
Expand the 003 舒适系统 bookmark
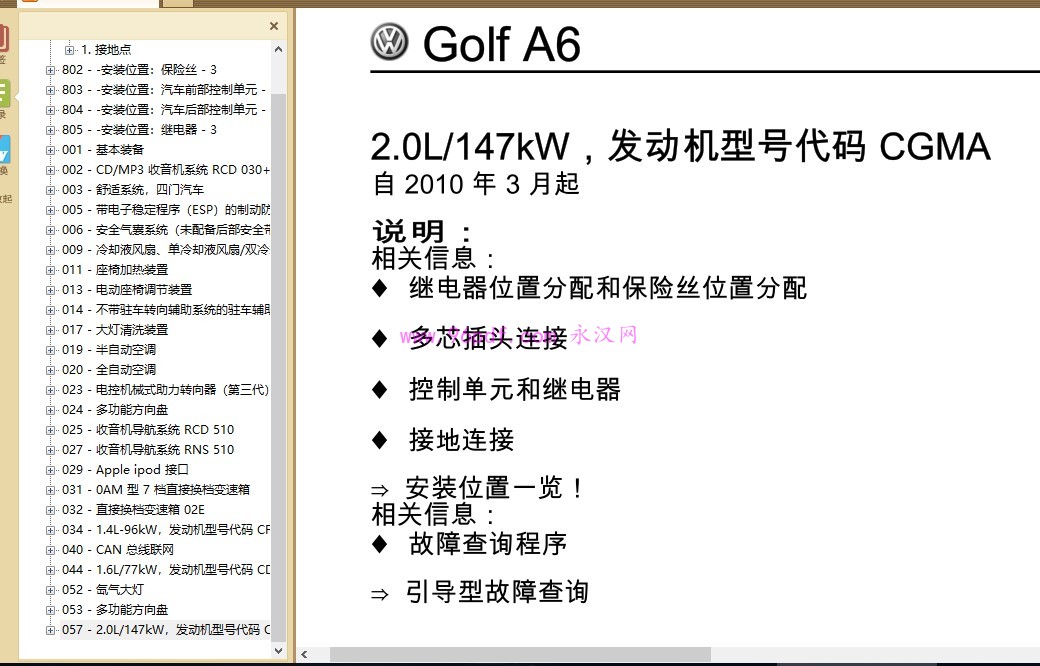click(50, 190)
